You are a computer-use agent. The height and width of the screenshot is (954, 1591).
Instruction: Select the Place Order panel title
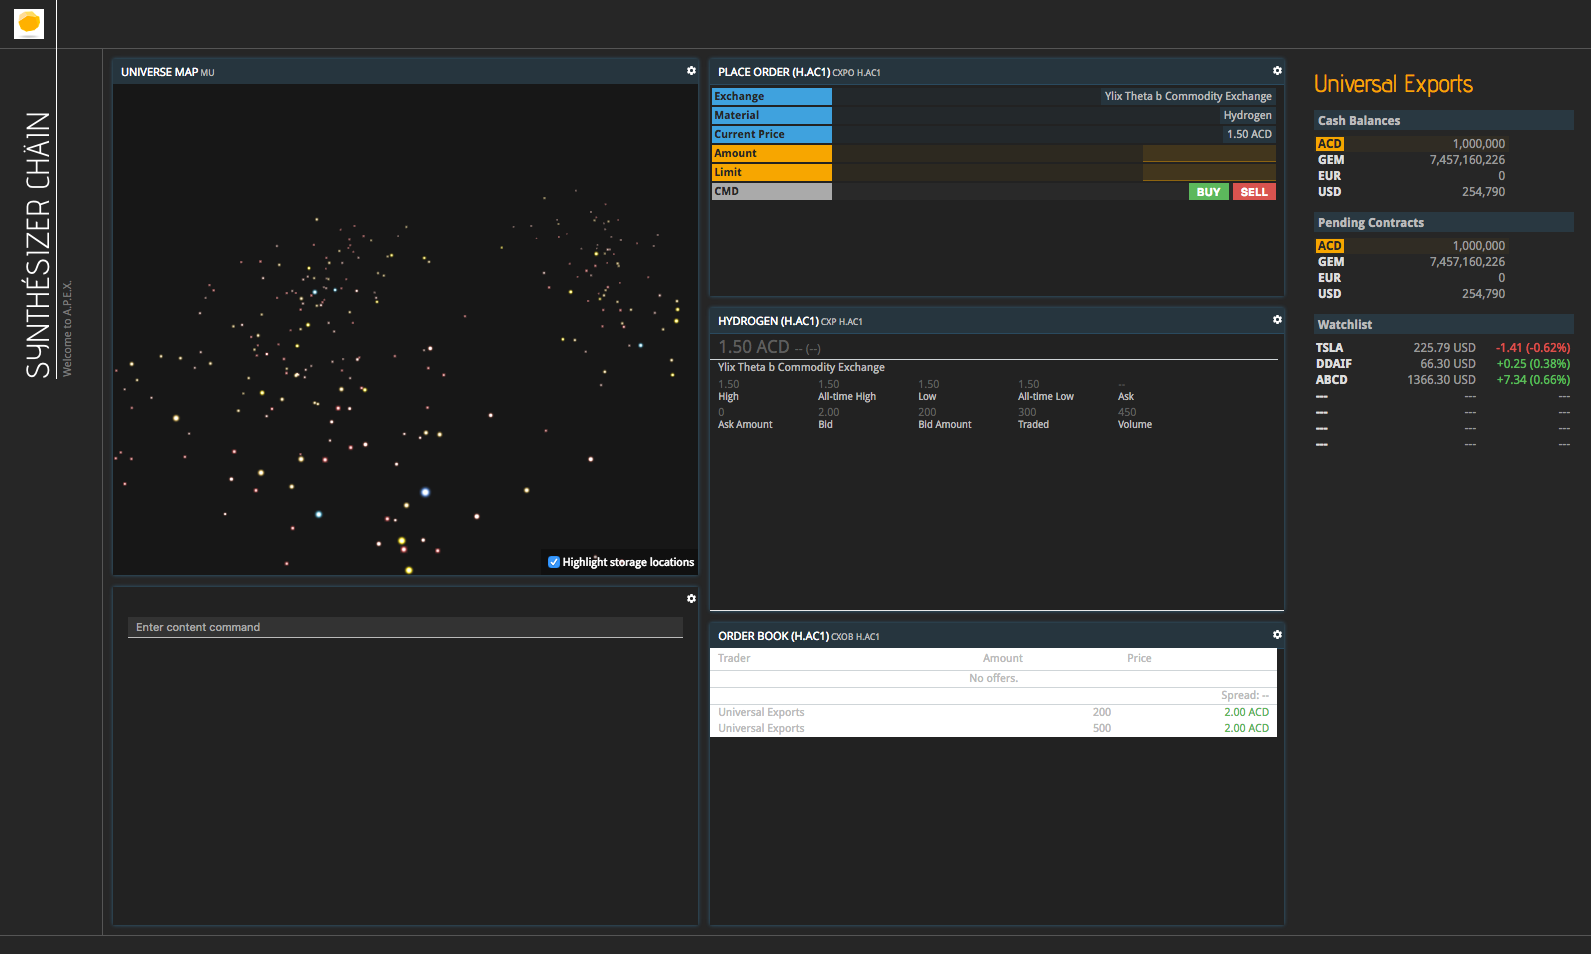click(x=774, y=72)
